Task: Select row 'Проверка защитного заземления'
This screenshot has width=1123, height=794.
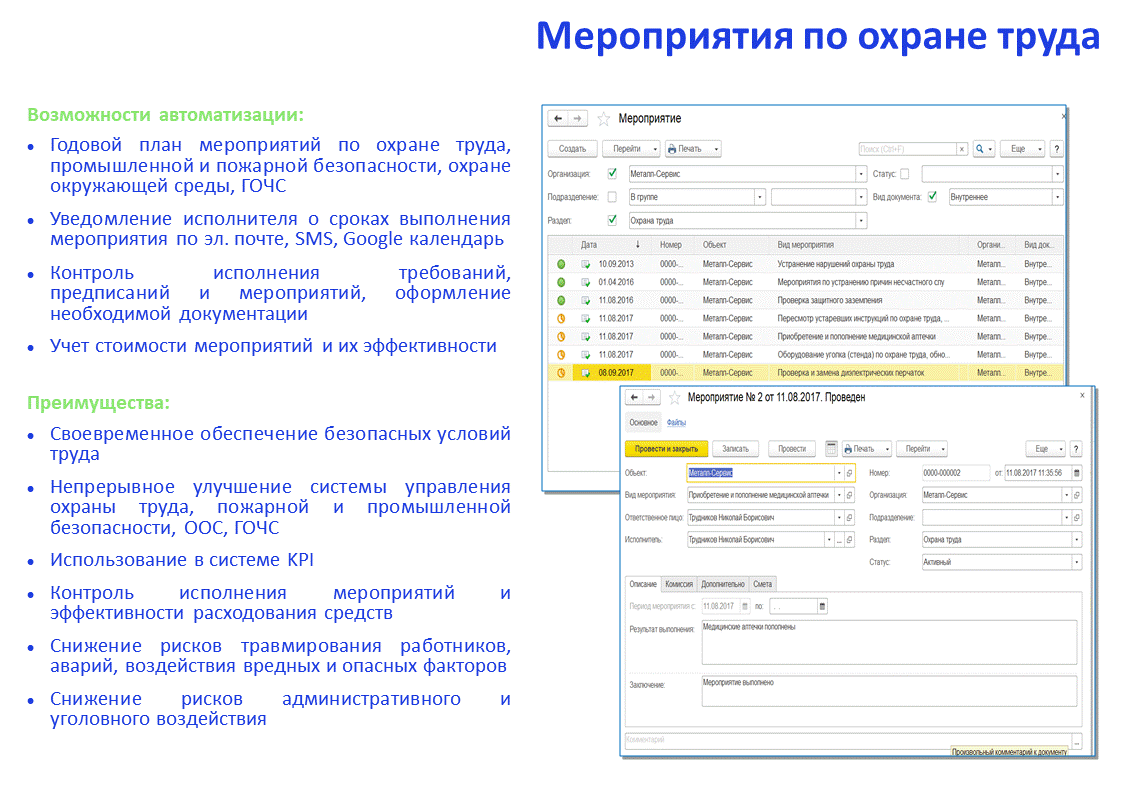Action: (806, 301)
